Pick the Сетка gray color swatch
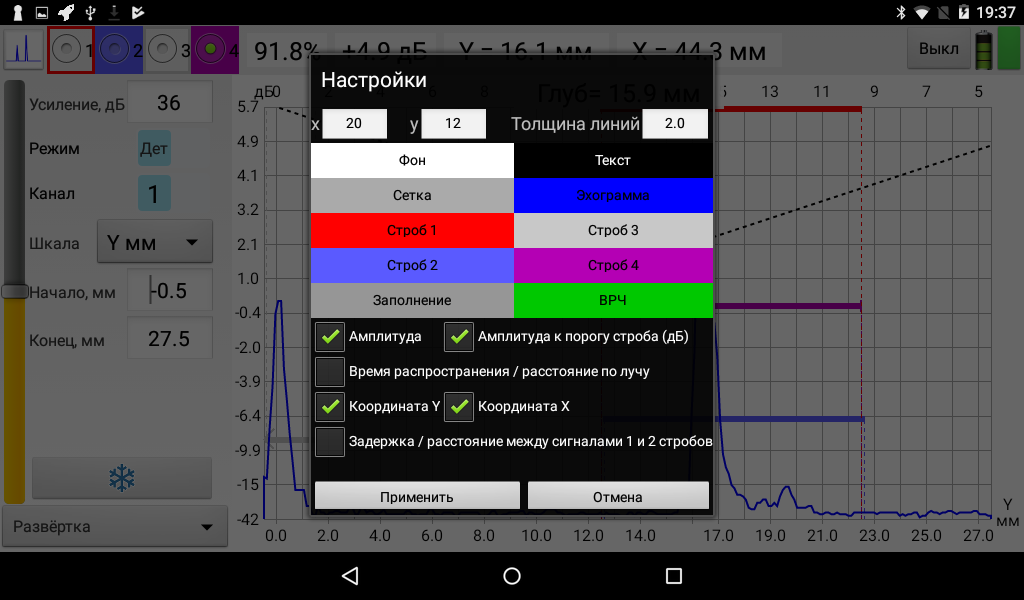Viewport: 1024px width, 600px height. tap(412, 195)
